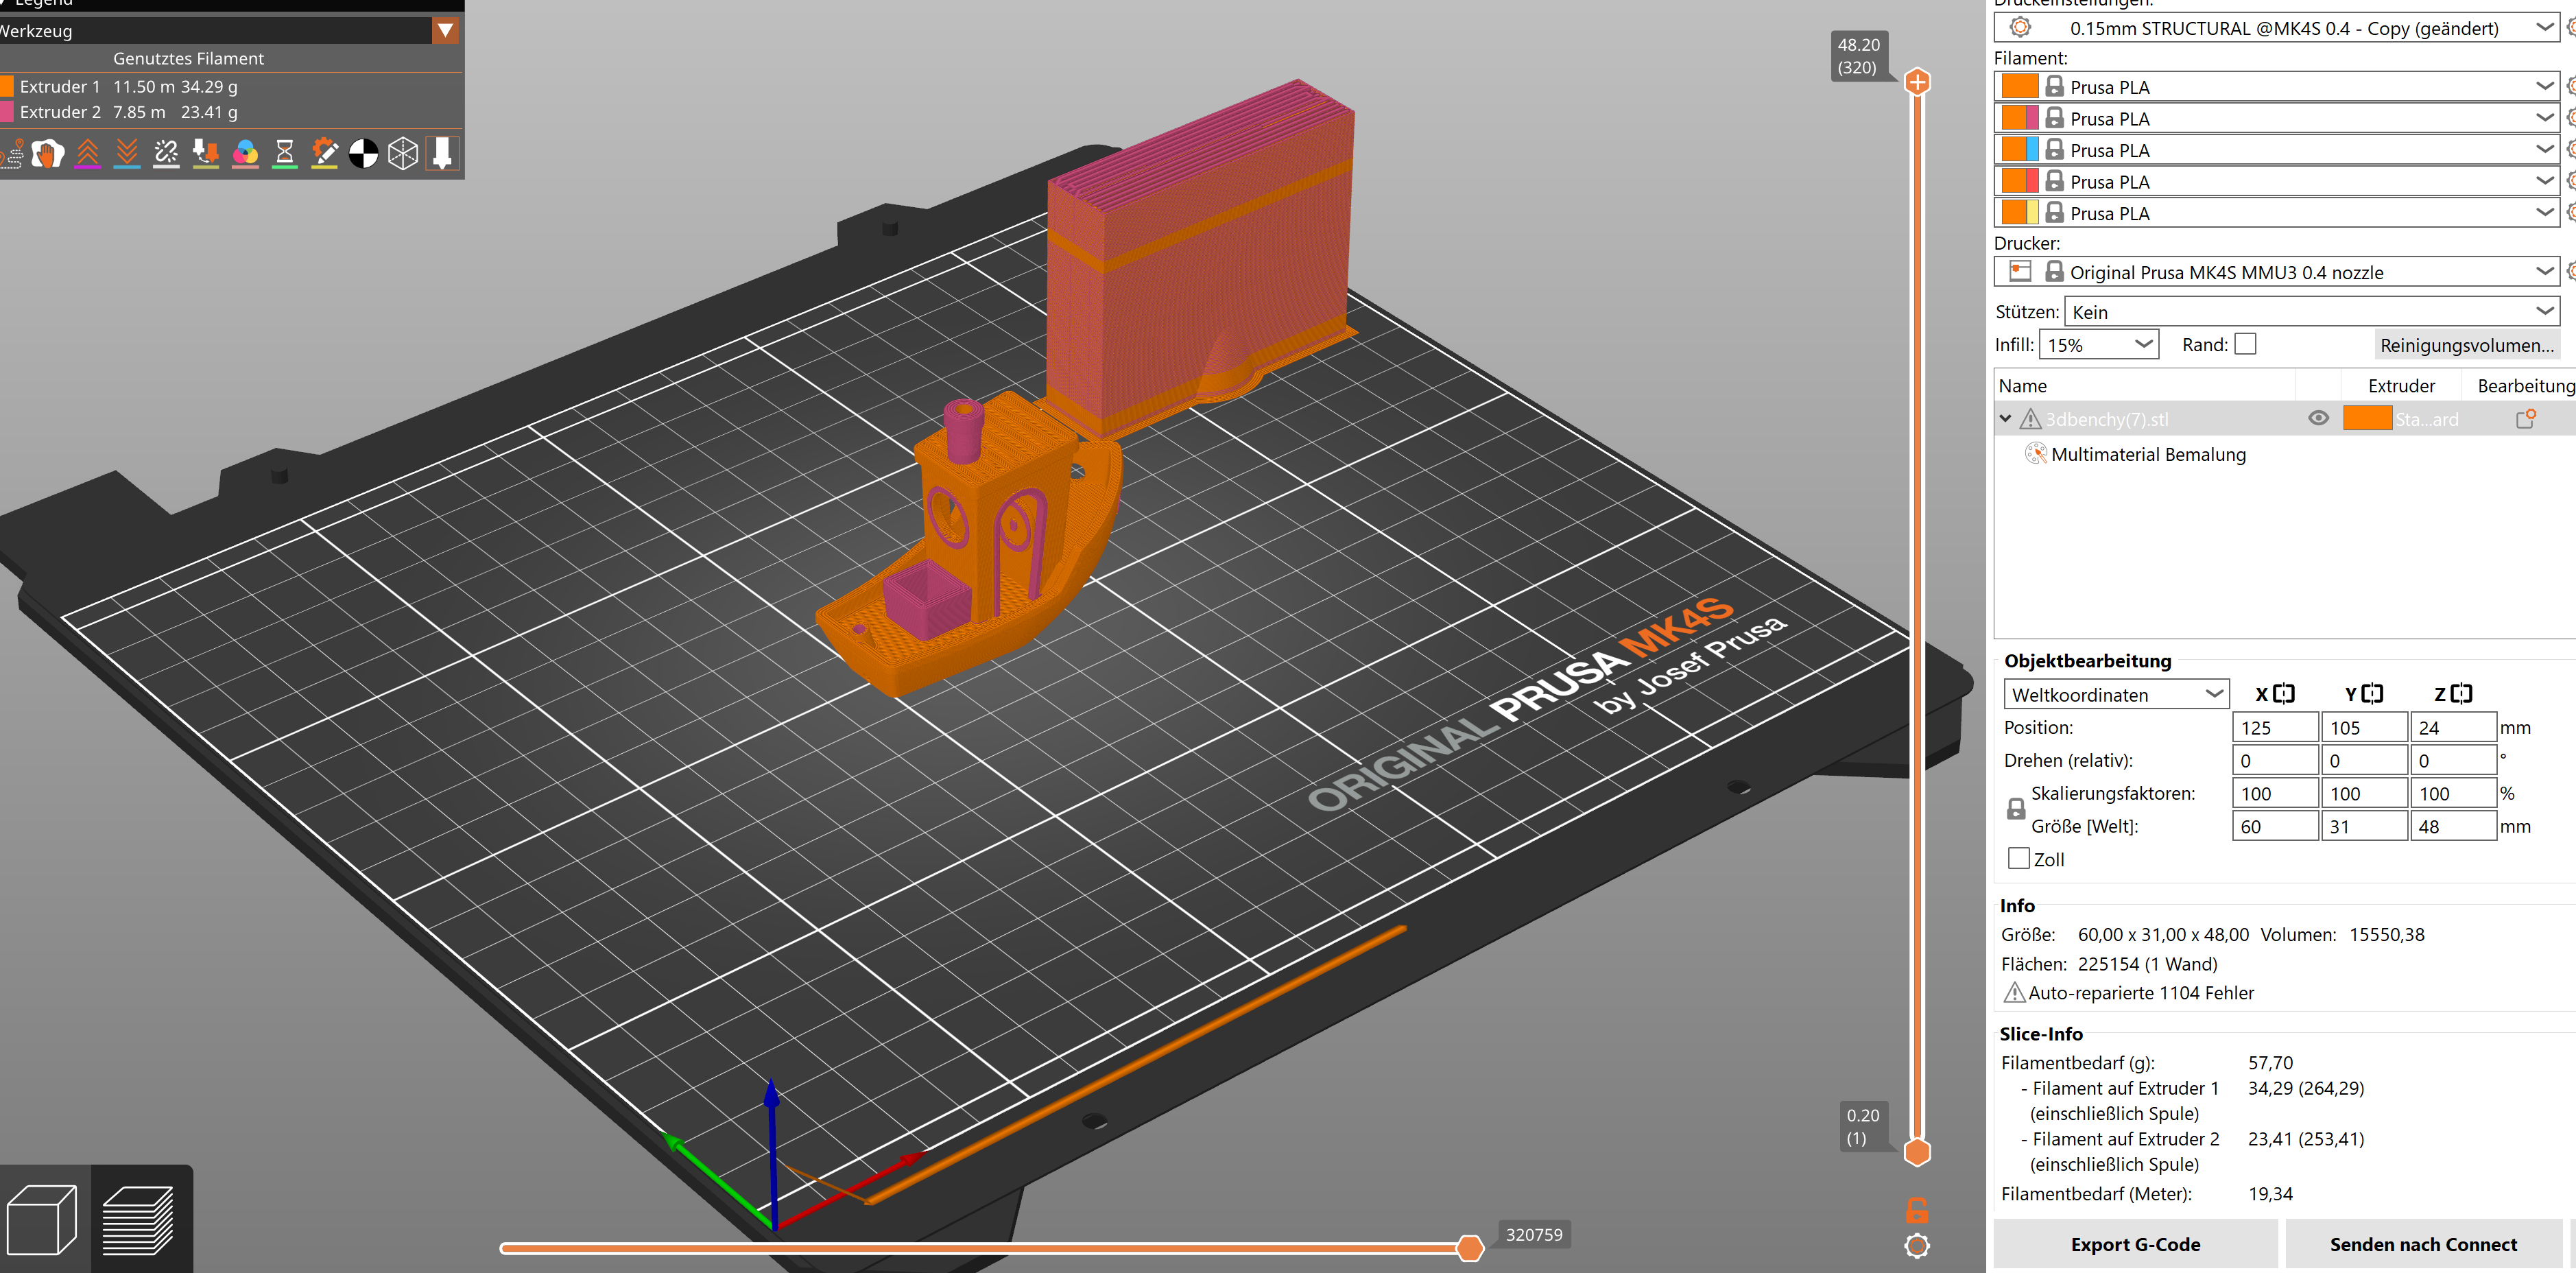Toggle the Rand checkbox
This screenshot has width=2576, height=1273.
click(x=2246, y=344)
